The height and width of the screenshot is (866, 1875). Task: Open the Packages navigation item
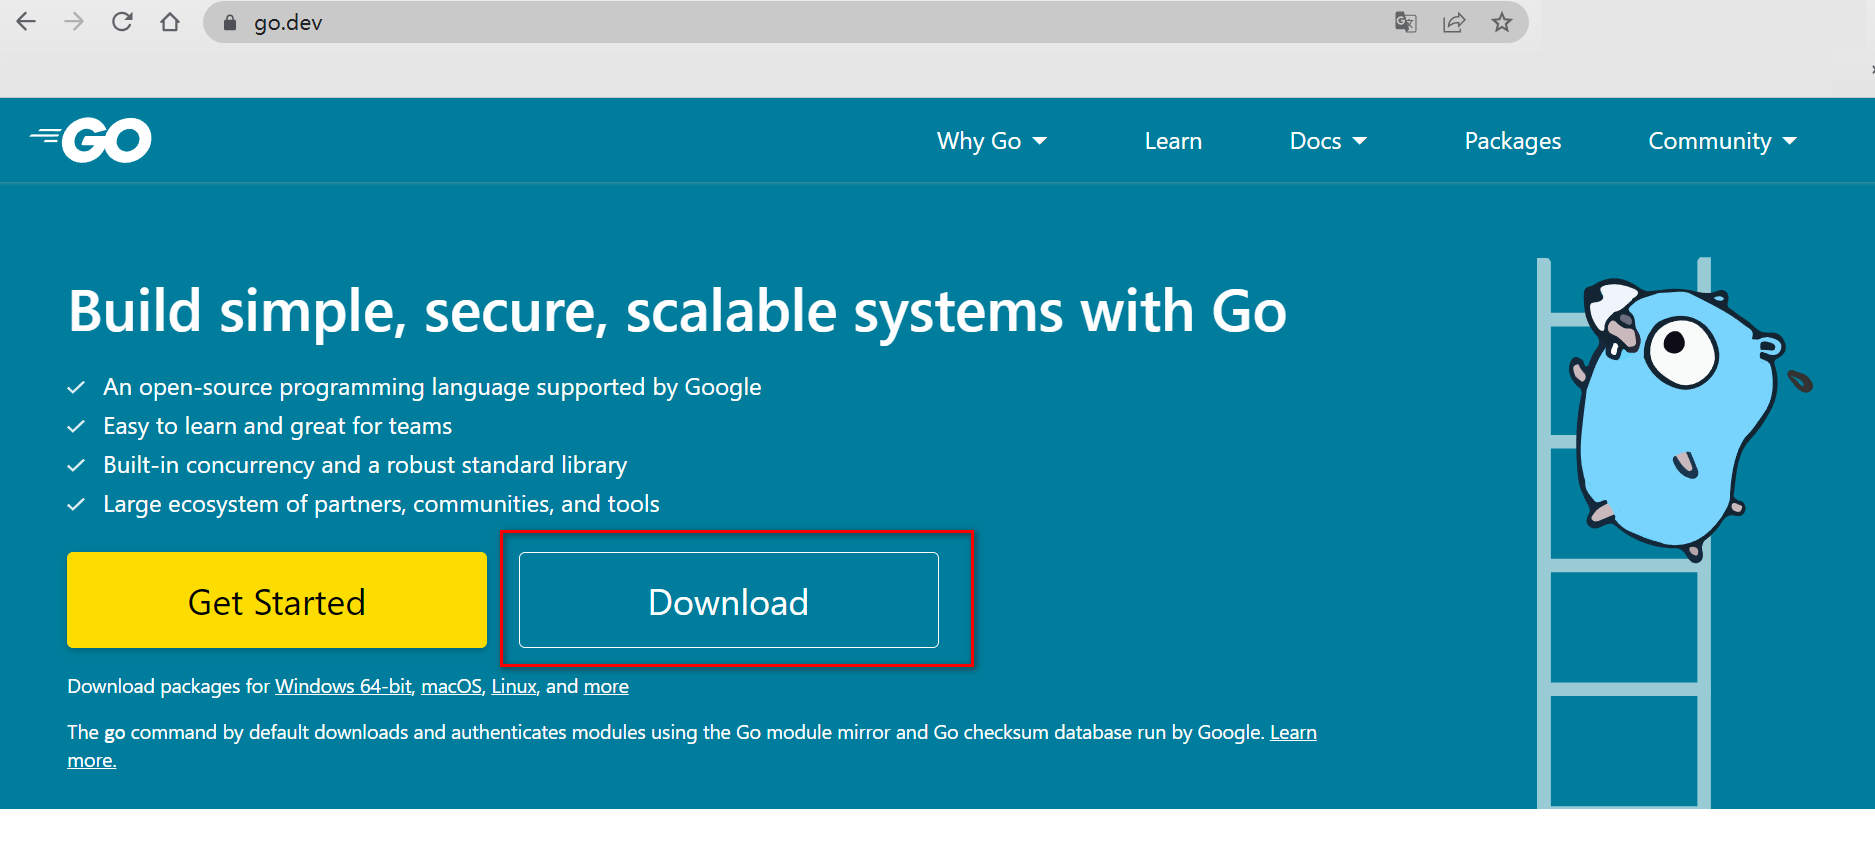[x=1513, y=141]
